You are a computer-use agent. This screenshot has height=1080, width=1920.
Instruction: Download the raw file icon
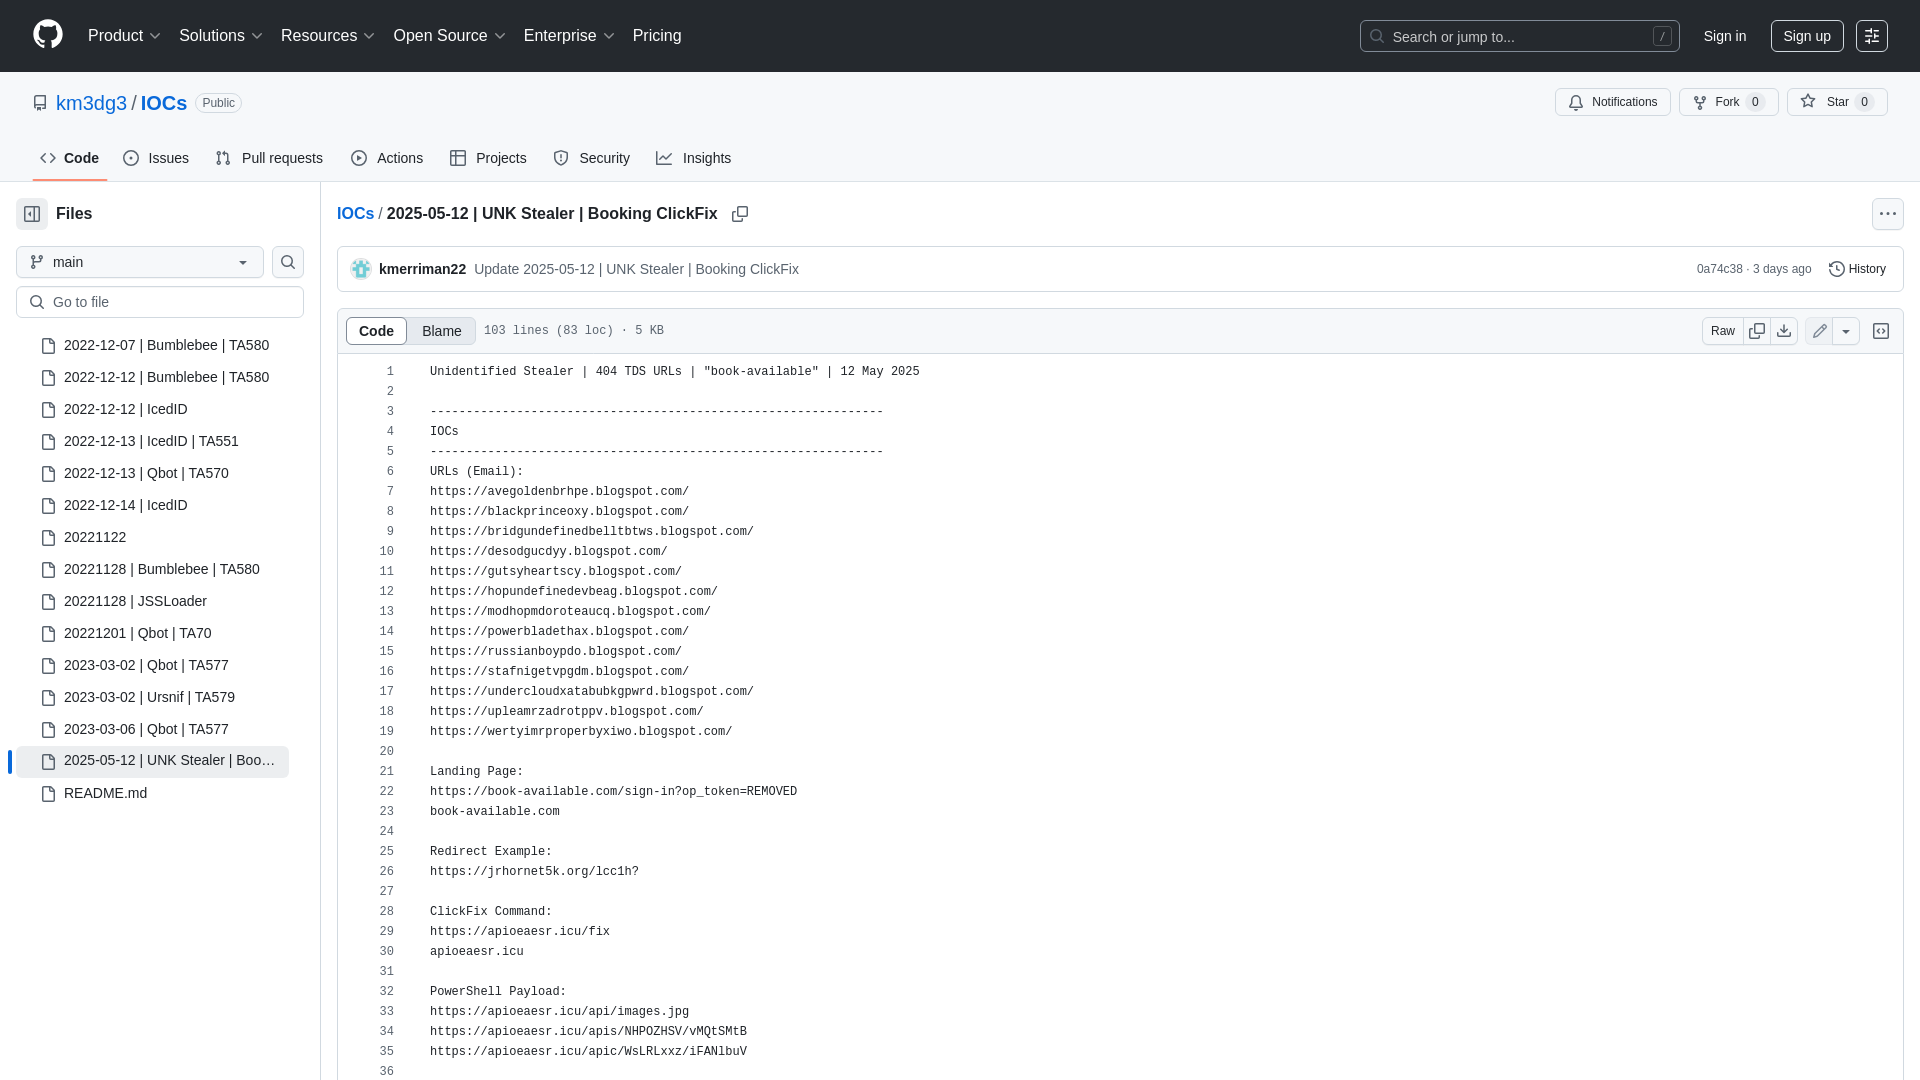click(x=1784, y=331)
